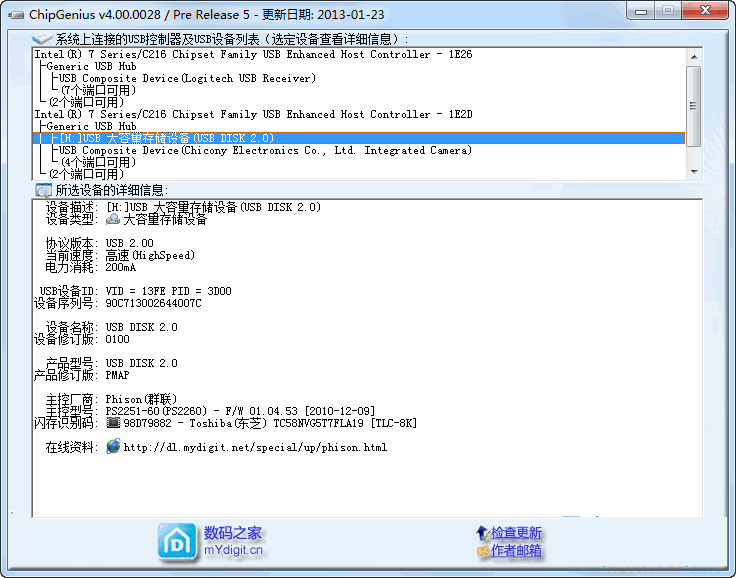
Task: Close the ChipGenius window
Action: point(705,11)
